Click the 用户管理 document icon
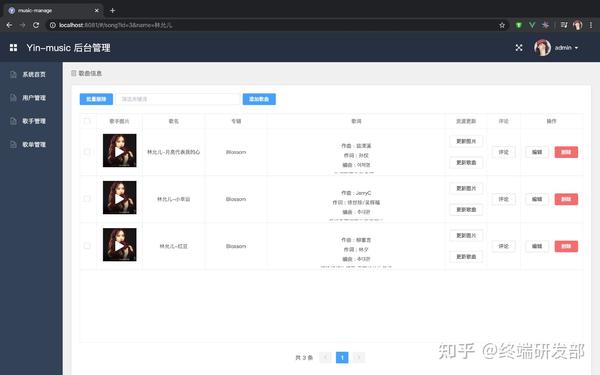This screenshot has width=600, height=375. (13, 98)
